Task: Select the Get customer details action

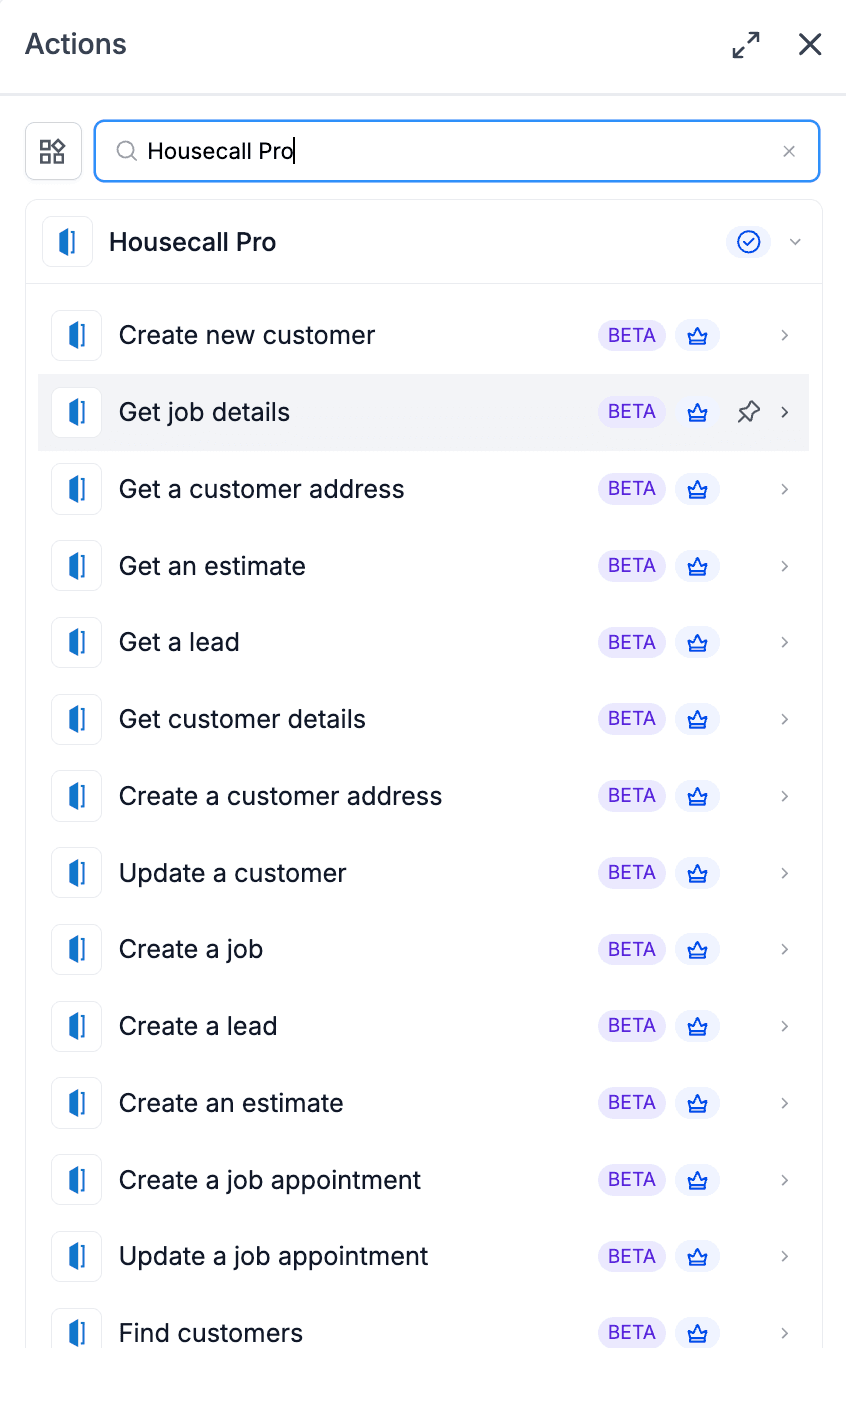Action: pos(423,719)
